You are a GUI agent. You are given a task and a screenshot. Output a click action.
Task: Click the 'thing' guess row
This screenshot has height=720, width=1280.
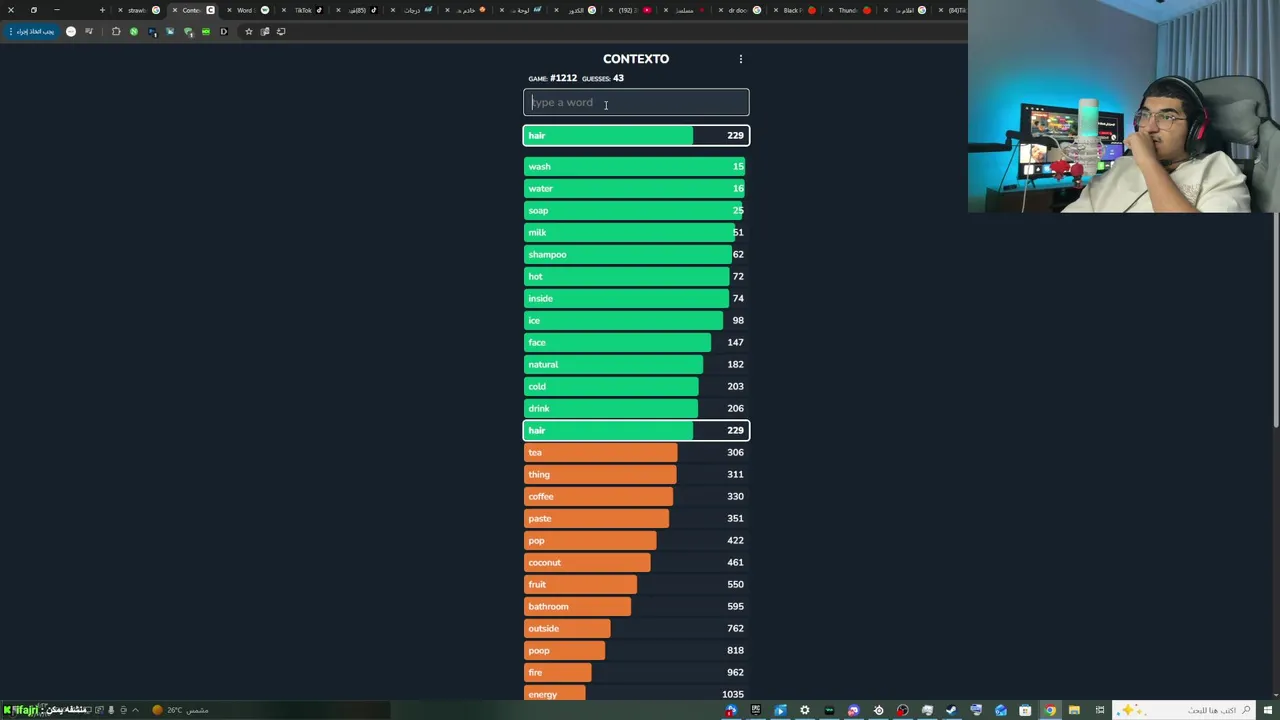pos(636,474)
